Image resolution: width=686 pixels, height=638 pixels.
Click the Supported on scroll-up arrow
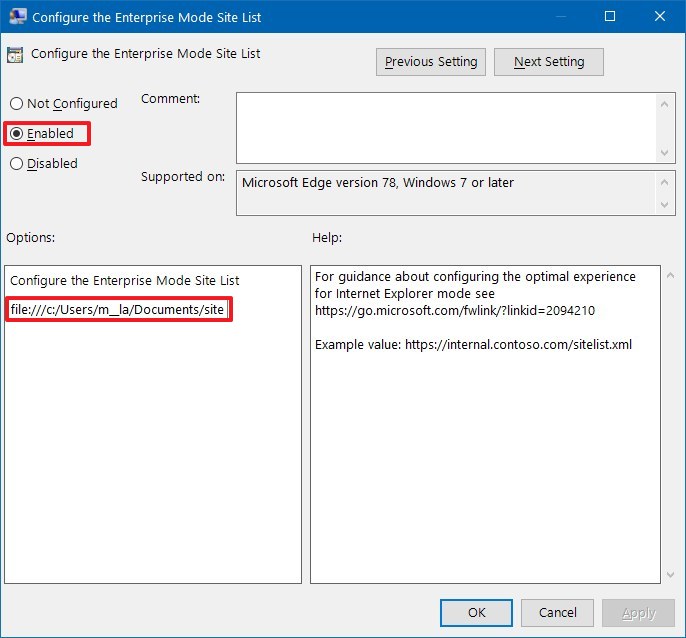coord(664,182)
